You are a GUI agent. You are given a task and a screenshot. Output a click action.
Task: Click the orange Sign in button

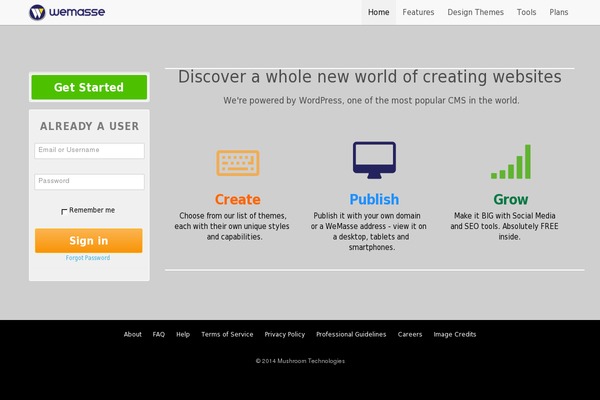click(88, 241)
